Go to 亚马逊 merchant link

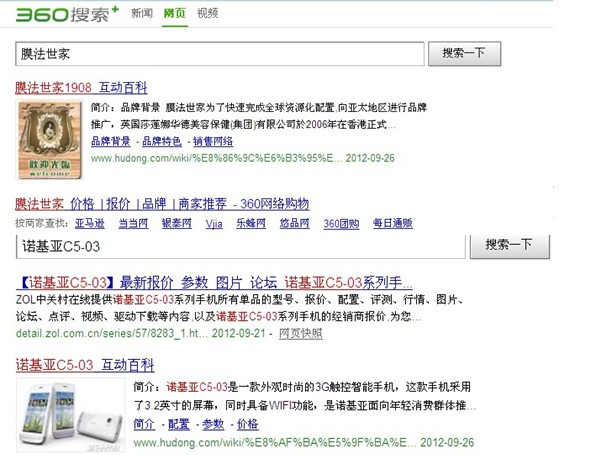pos(90,224)
